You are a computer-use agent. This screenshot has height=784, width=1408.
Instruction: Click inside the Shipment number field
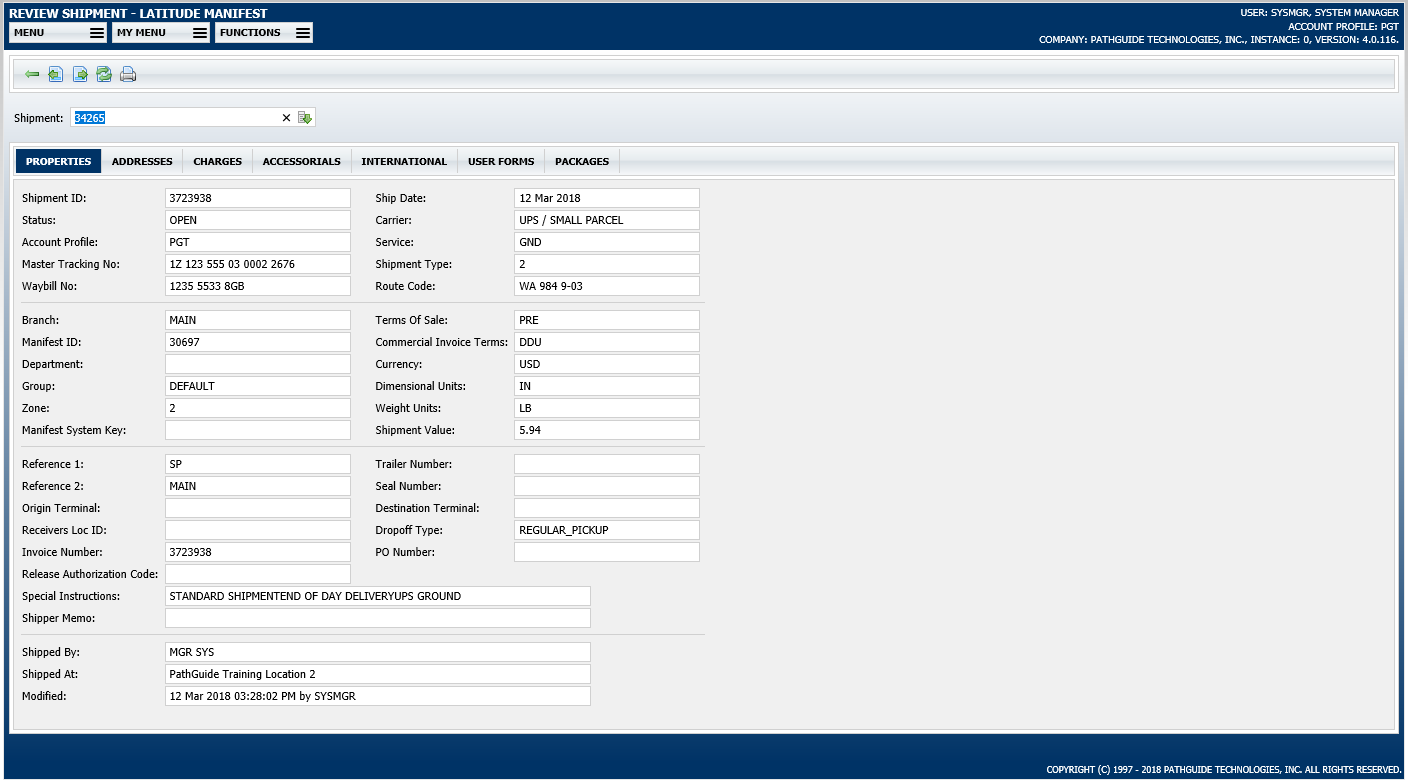180,117
